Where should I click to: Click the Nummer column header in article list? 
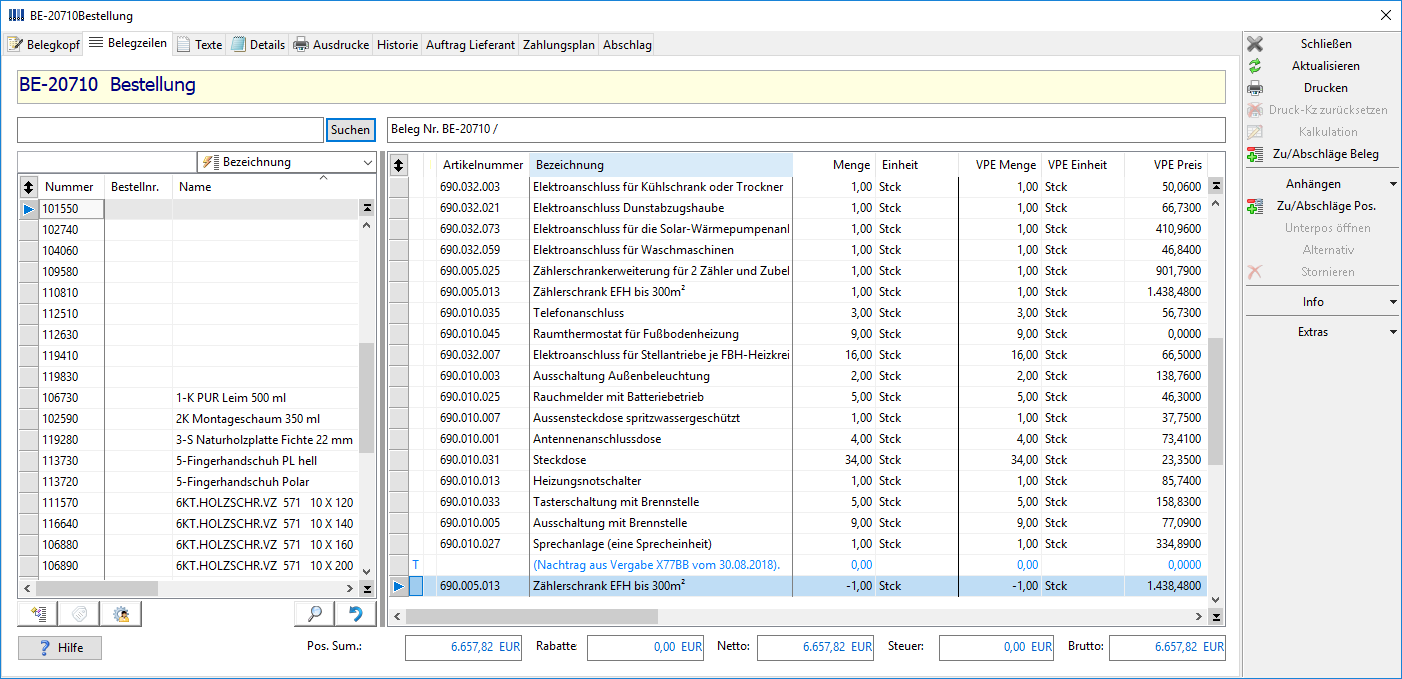tap(72, 186)
